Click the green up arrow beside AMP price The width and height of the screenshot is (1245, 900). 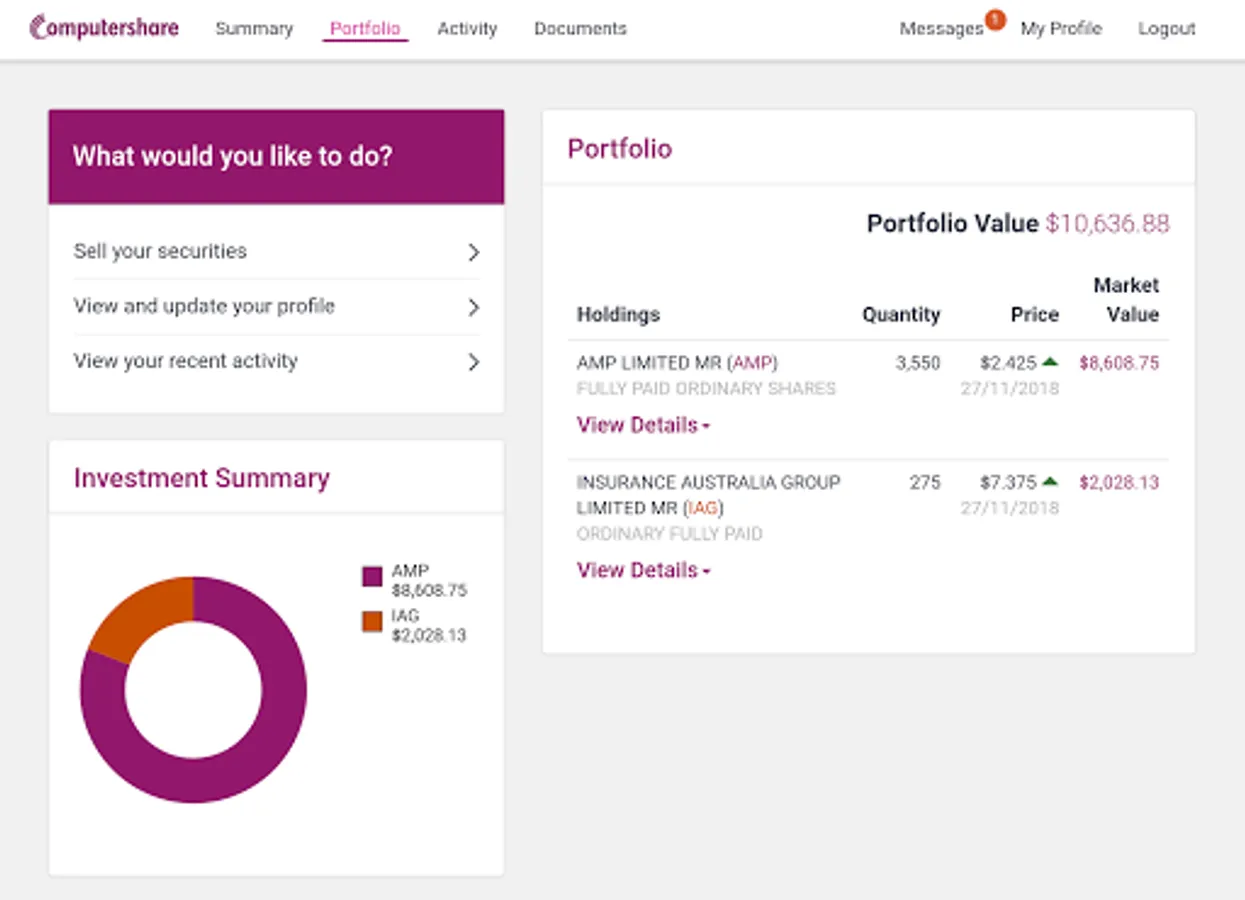pos(1050,362)
